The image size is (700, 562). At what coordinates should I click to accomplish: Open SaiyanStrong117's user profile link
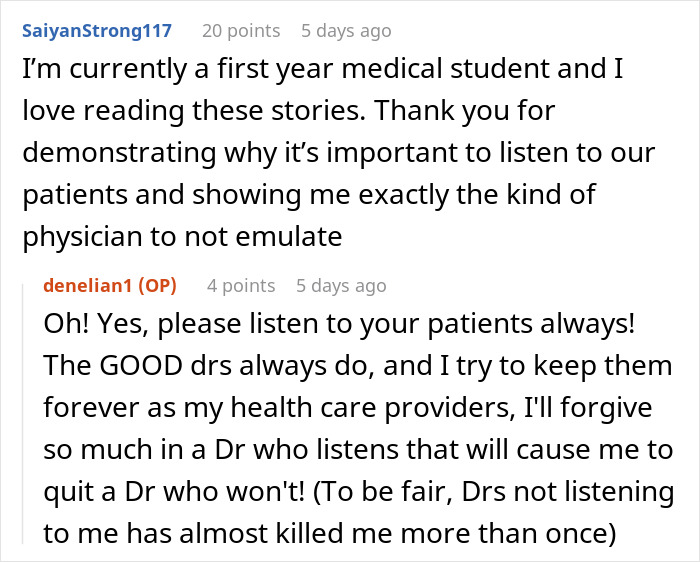[95, 31]
